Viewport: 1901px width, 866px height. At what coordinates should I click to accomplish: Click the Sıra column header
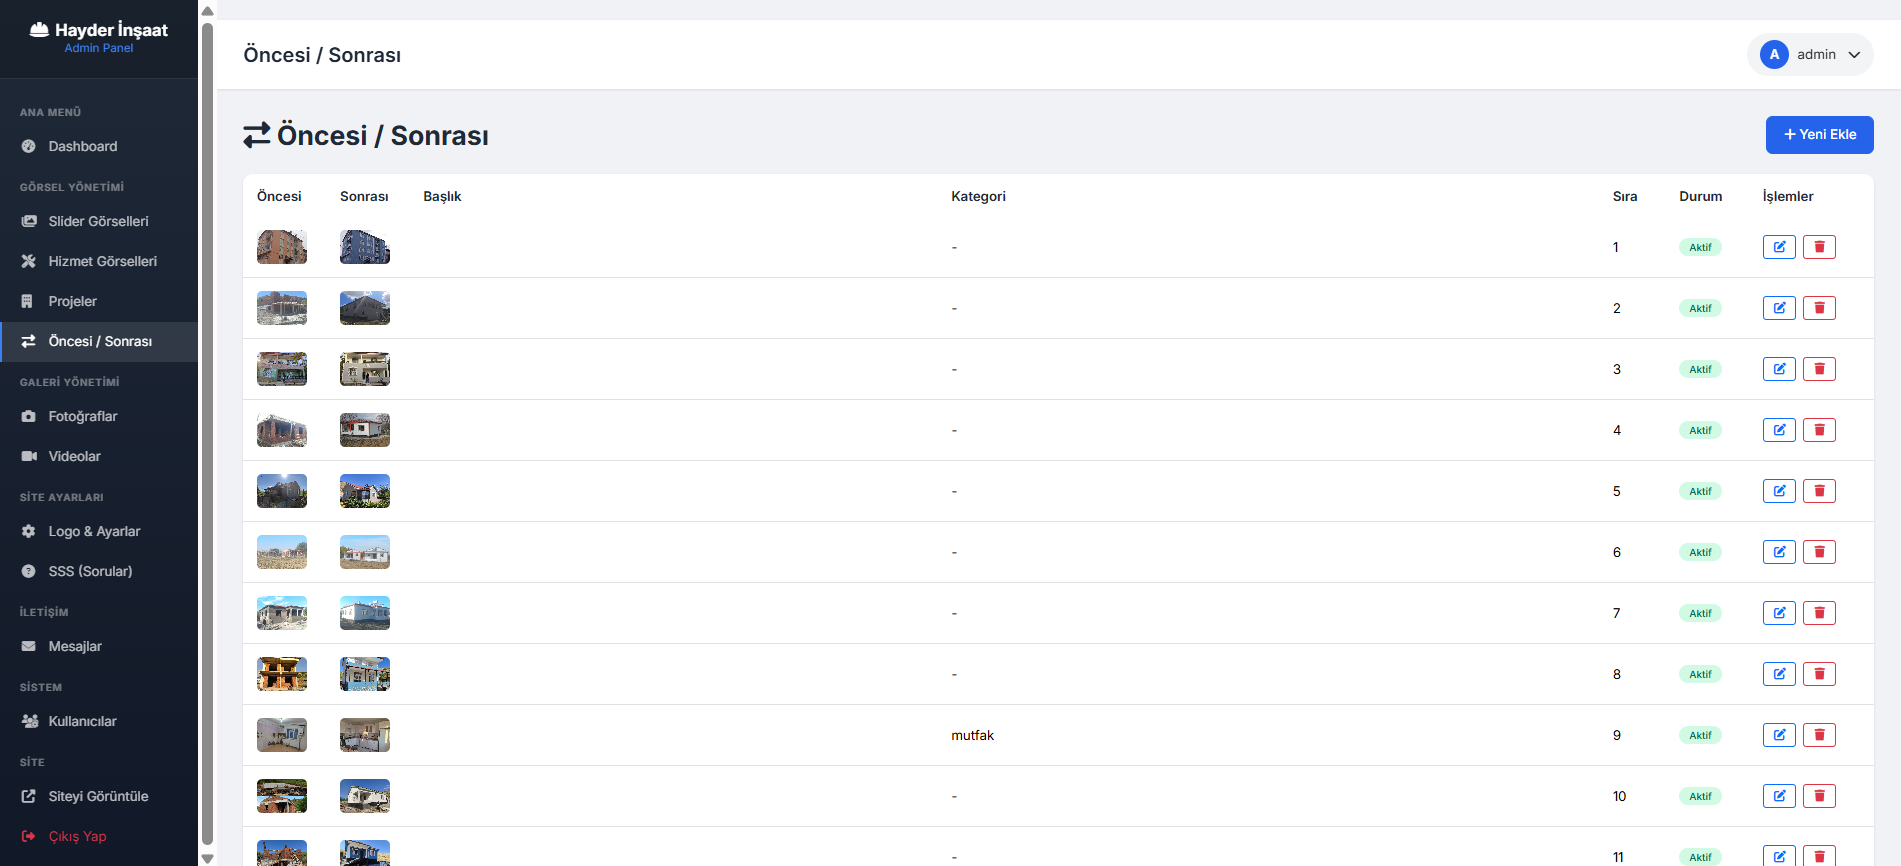tap(1625, 196)
